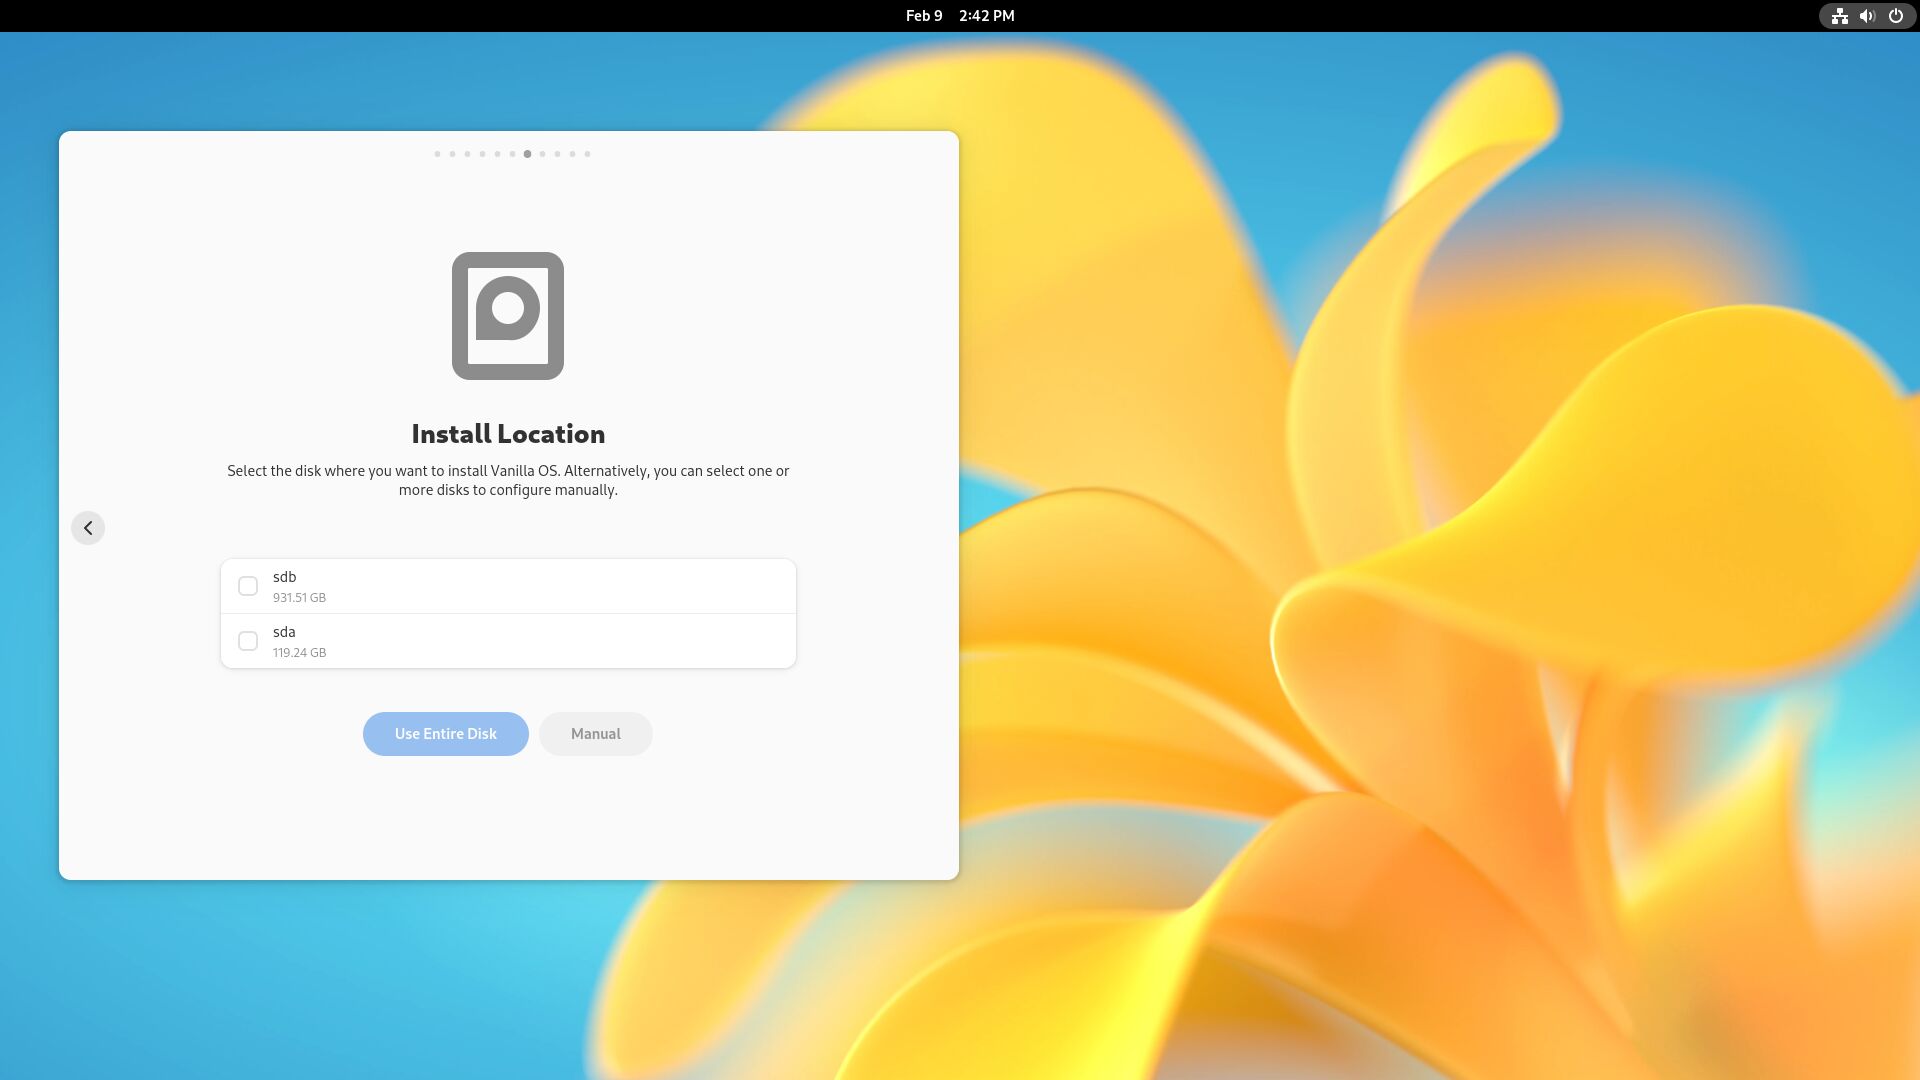Viewport: 1920px width, 1080px height.
Task: Select the sdb 931.51 GB disk row
Action: point(508,586)
